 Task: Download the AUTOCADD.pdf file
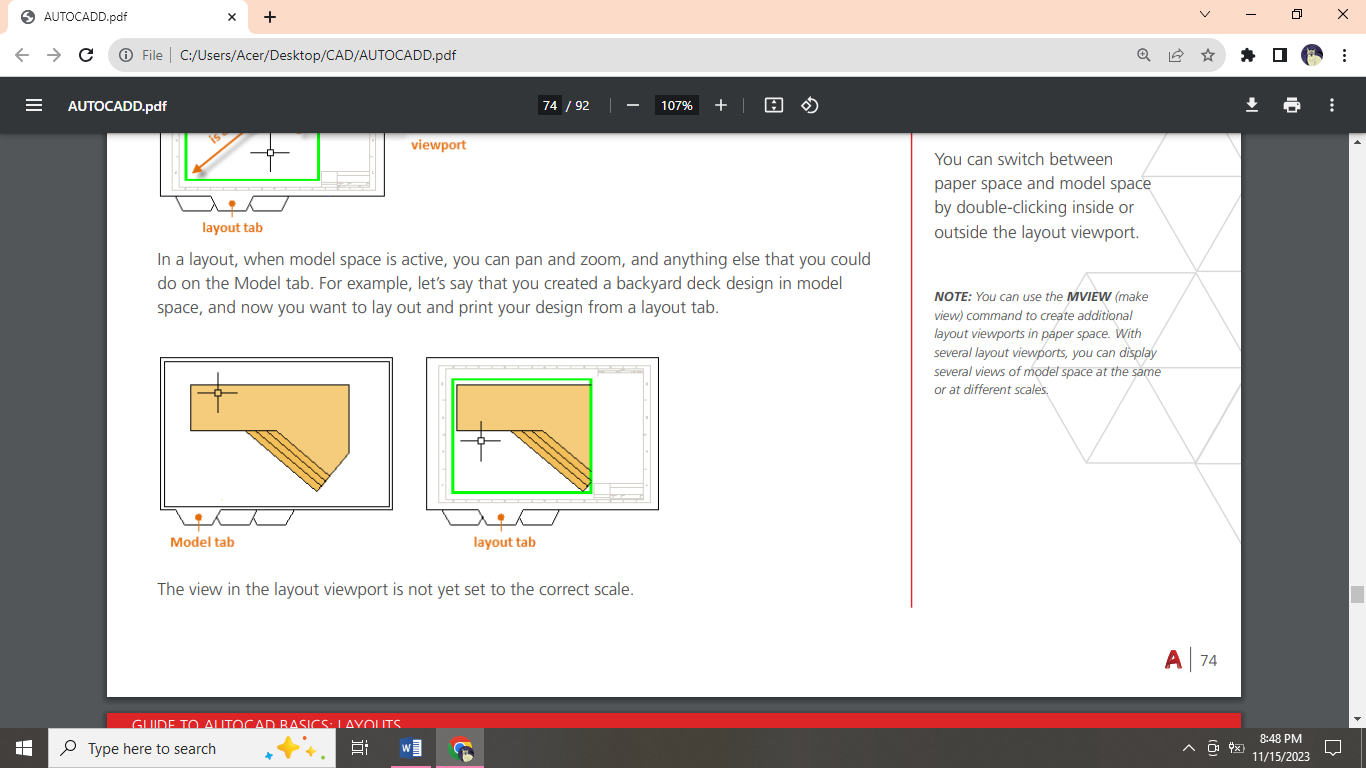1251,105
